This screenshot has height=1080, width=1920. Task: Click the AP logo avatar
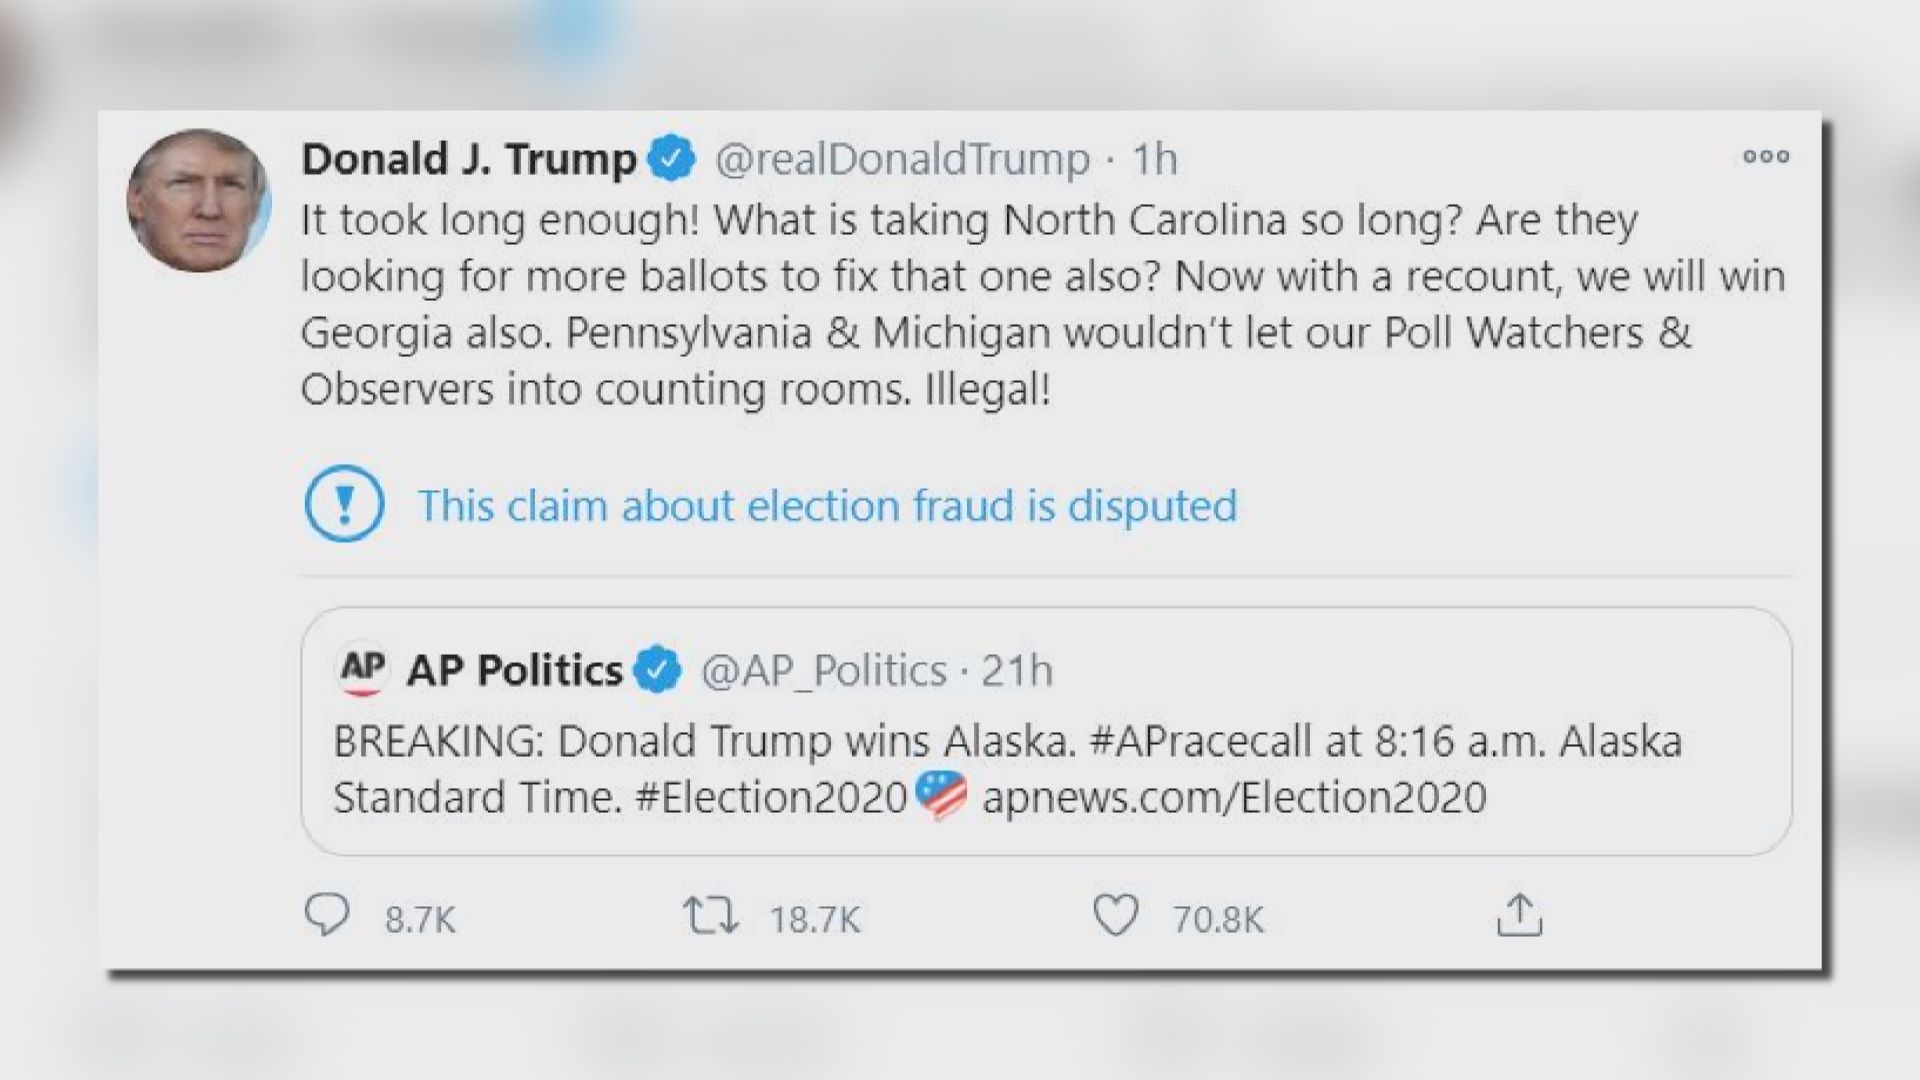[363, 670]
